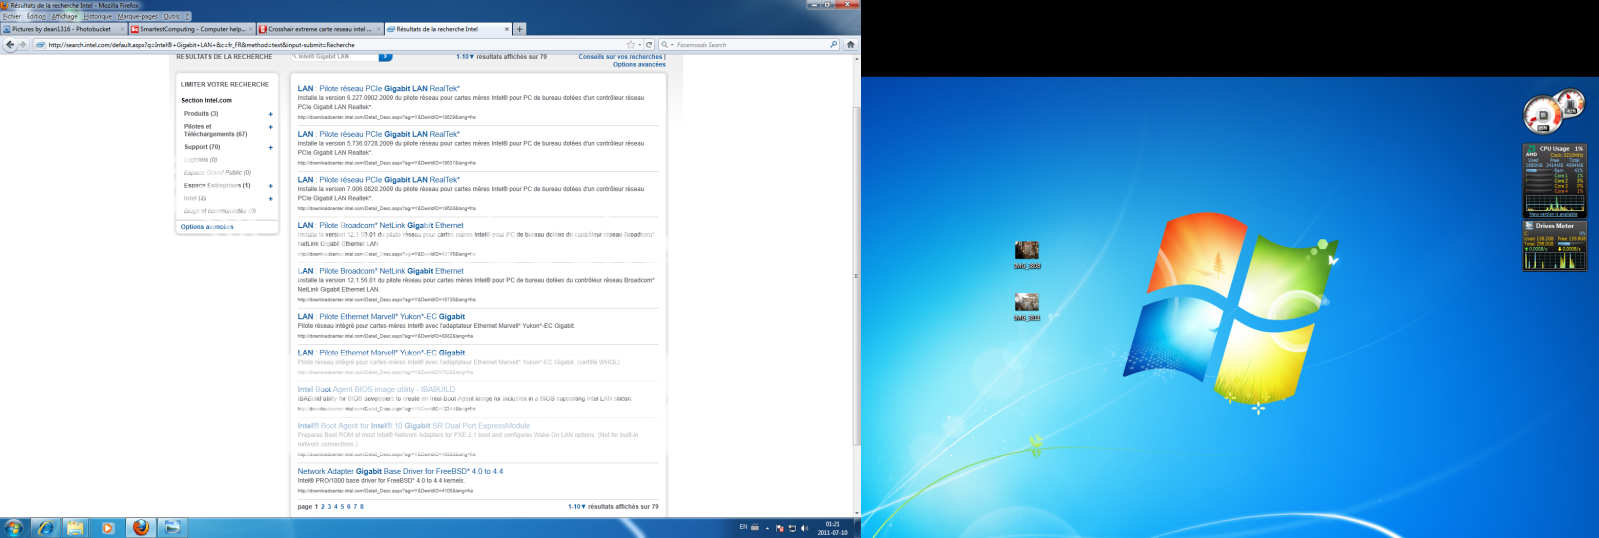Viewport: 1599px width, 538px height.
Task: Reload the page with the refresh icon
Action: coord(649,44)
